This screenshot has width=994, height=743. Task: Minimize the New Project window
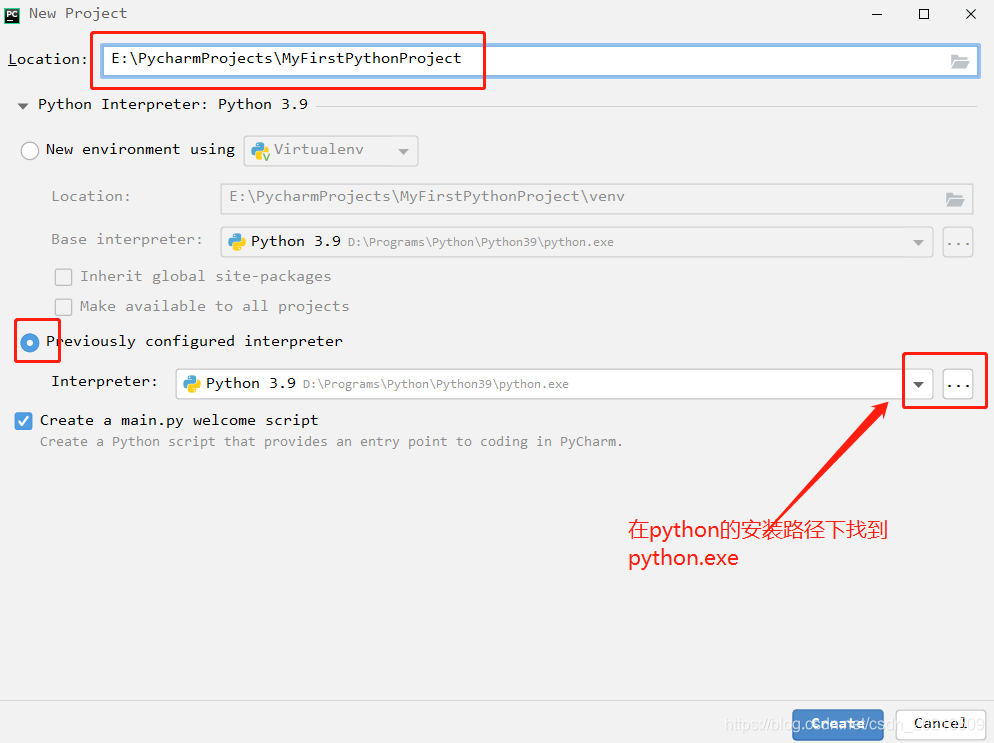[877, 14]
